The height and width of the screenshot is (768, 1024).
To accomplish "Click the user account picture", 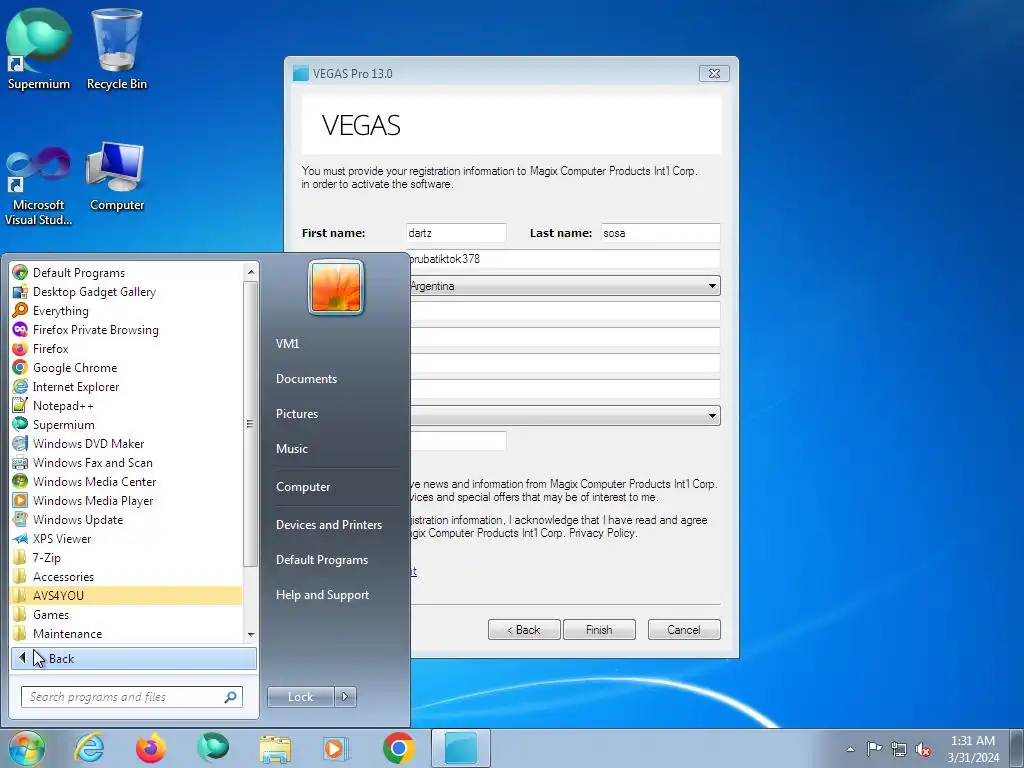I will point(336,287).
